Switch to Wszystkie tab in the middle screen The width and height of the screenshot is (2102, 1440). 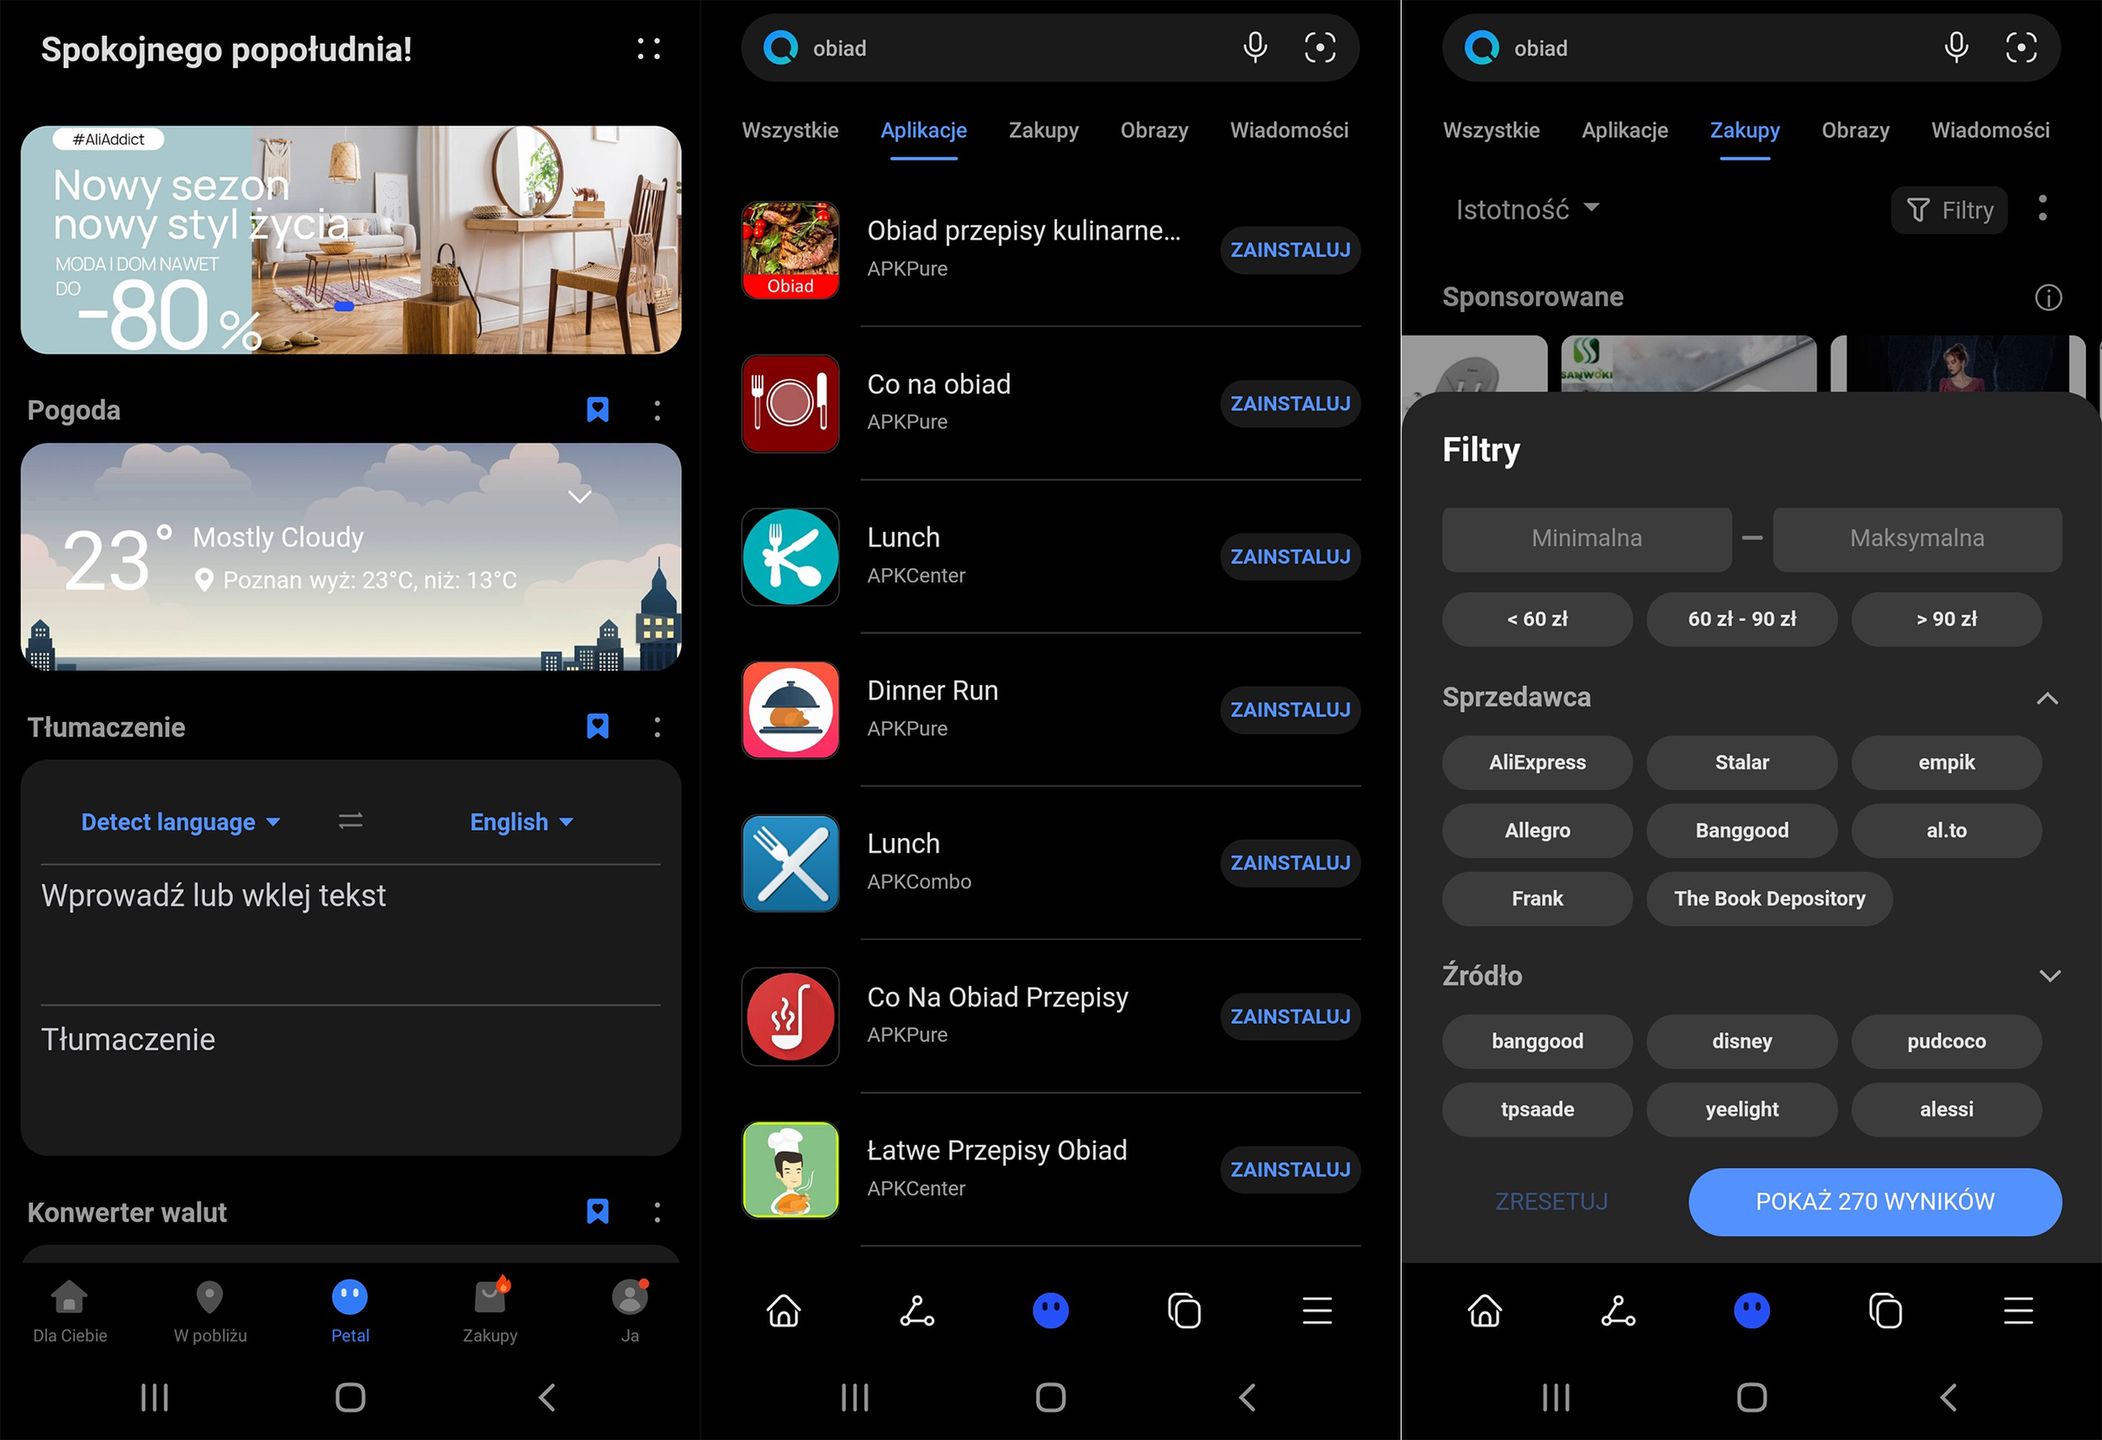[790, 130]
